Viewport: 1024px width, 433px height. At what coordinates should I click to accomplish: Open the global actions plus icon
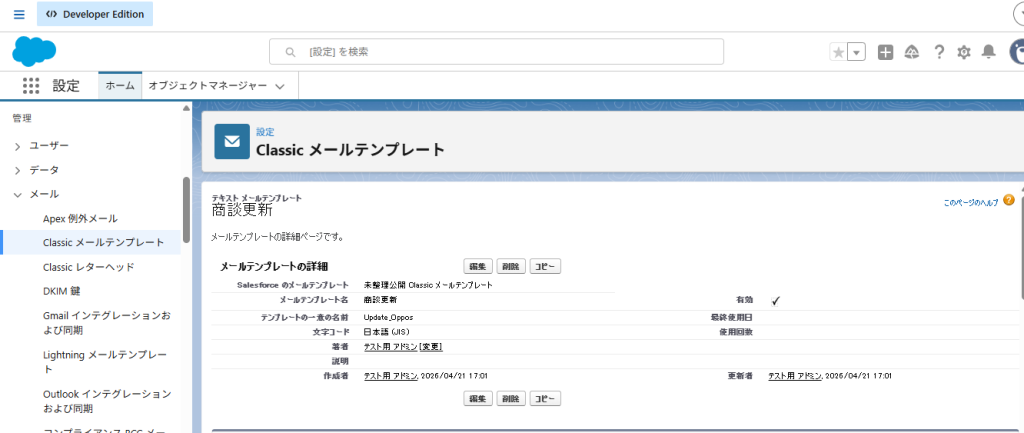885,52
